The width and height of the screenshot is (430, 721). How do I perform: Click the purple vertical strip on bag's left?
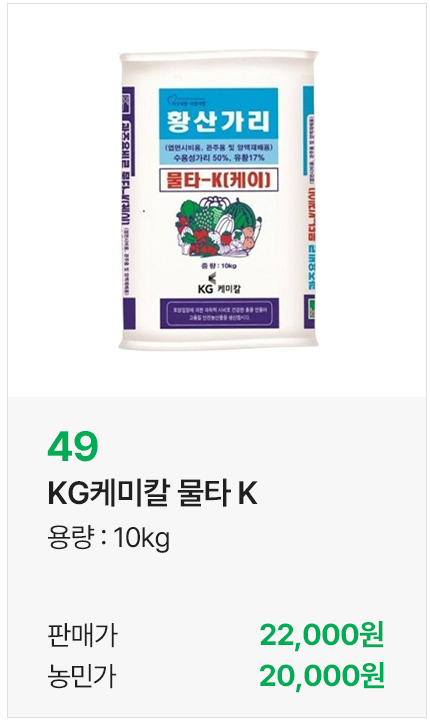tap(128, 207)
